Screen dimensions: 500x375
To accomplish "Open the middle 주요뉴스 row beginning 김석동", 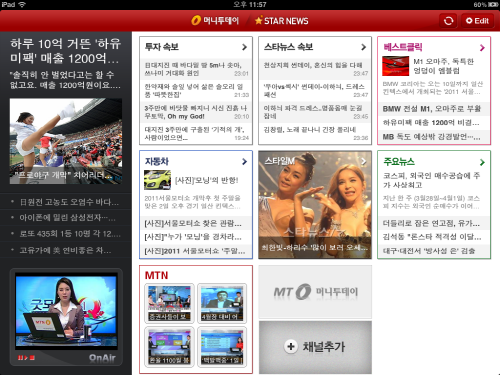I will (x=434, y=237).
